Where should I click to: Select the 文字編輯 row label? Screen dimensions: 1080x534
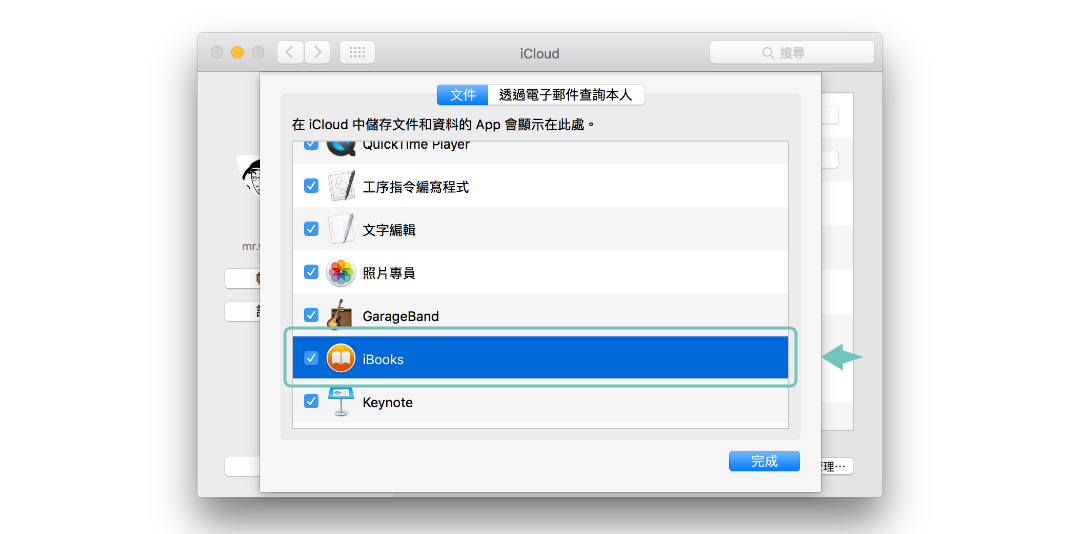point(389,230)
